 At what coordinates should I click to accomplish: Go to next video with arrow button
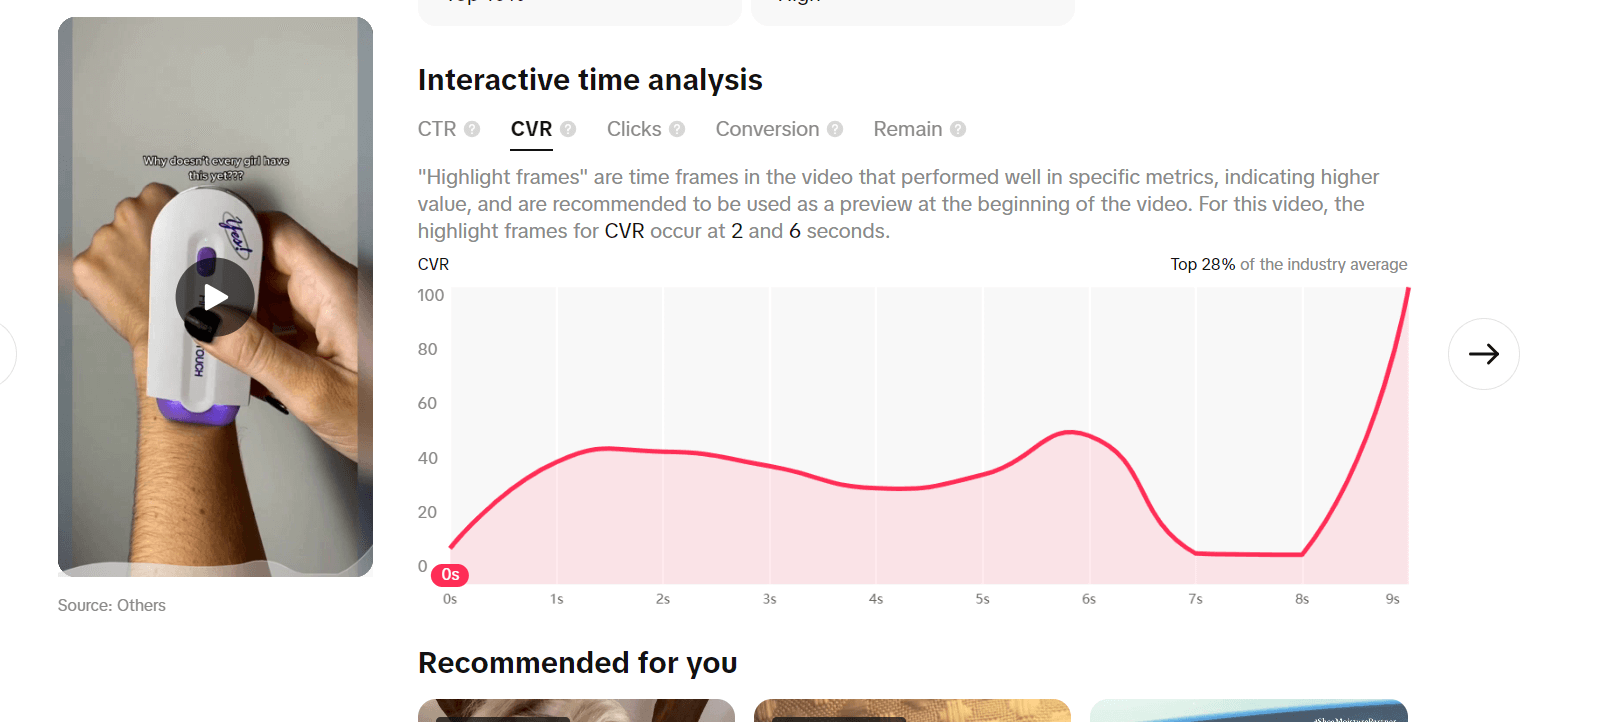click(1484, 354)
